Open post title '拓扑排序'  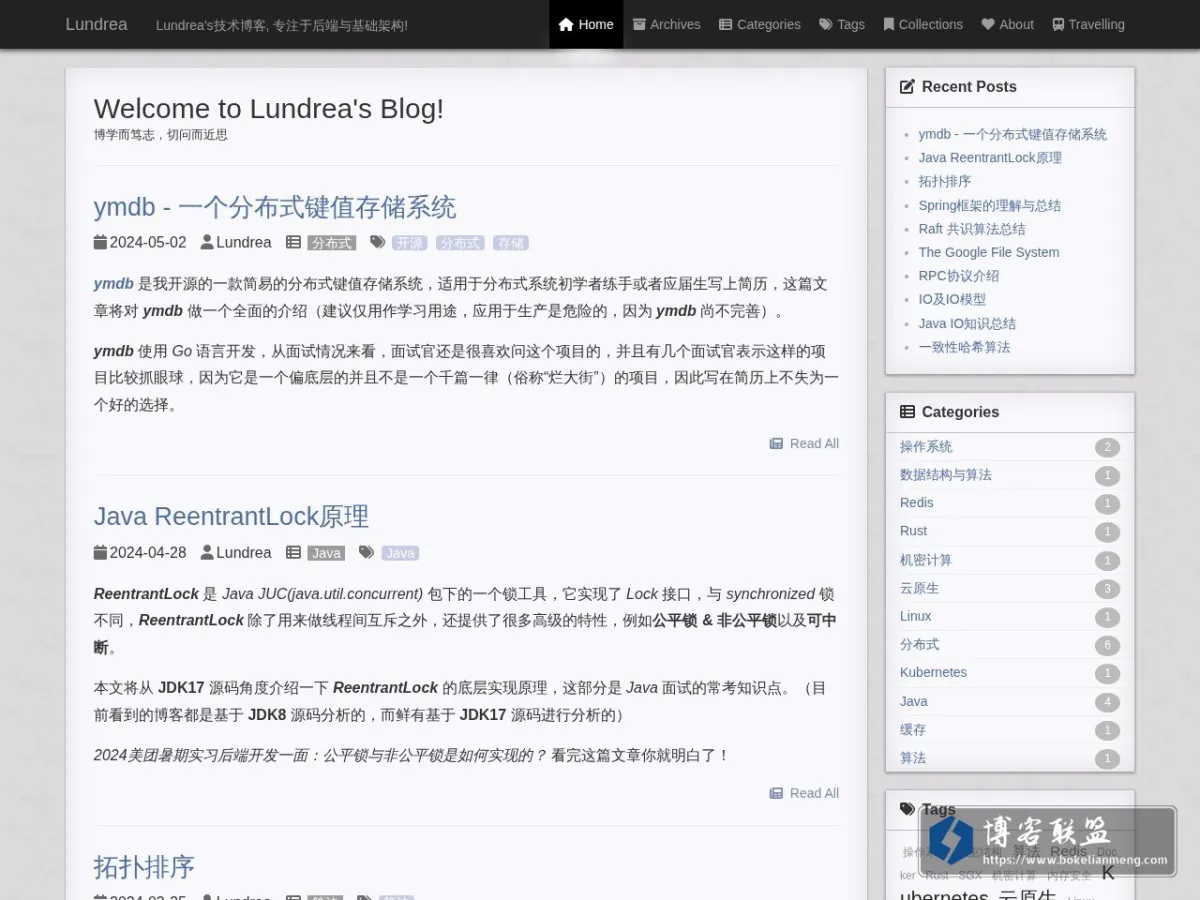click(144, 866)
